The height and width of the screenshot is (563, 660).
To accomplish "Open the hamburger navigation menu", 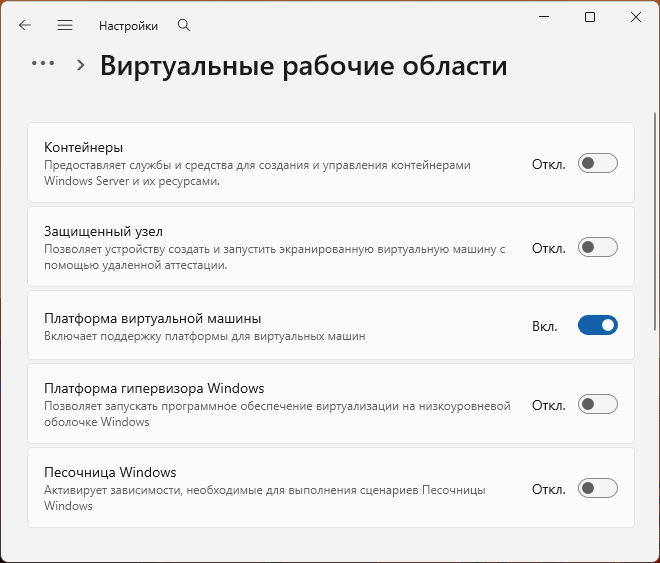I will tap(65, 25).
